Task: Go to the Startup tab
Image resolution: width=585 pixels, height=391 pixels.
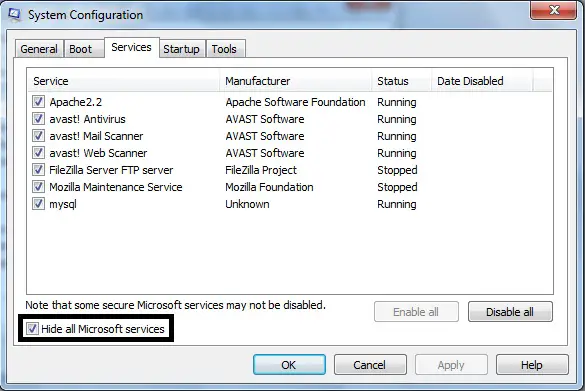Action: click(182, 49)
